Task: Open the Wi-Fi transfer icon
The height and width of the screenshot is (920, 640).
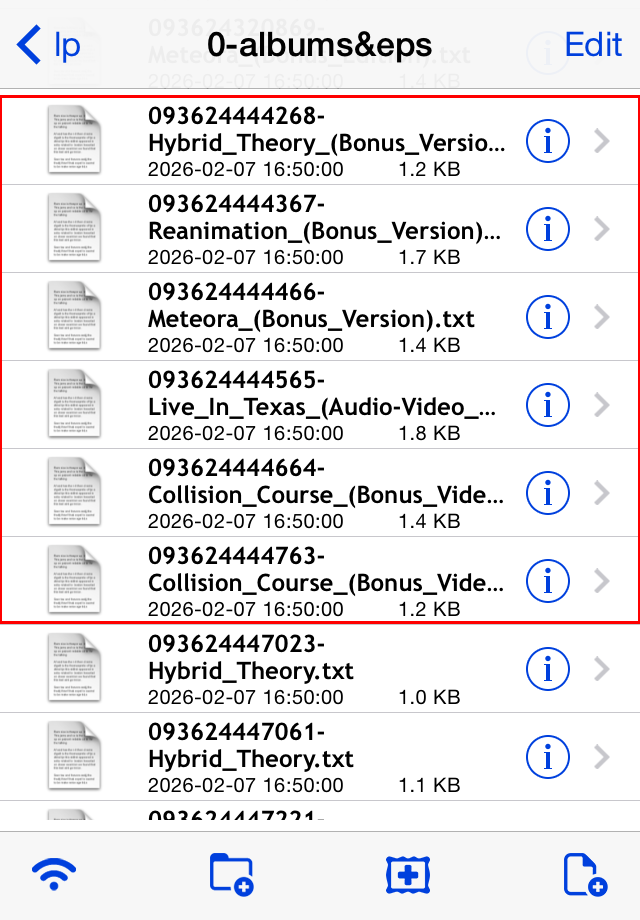Action: coord(54,874)
